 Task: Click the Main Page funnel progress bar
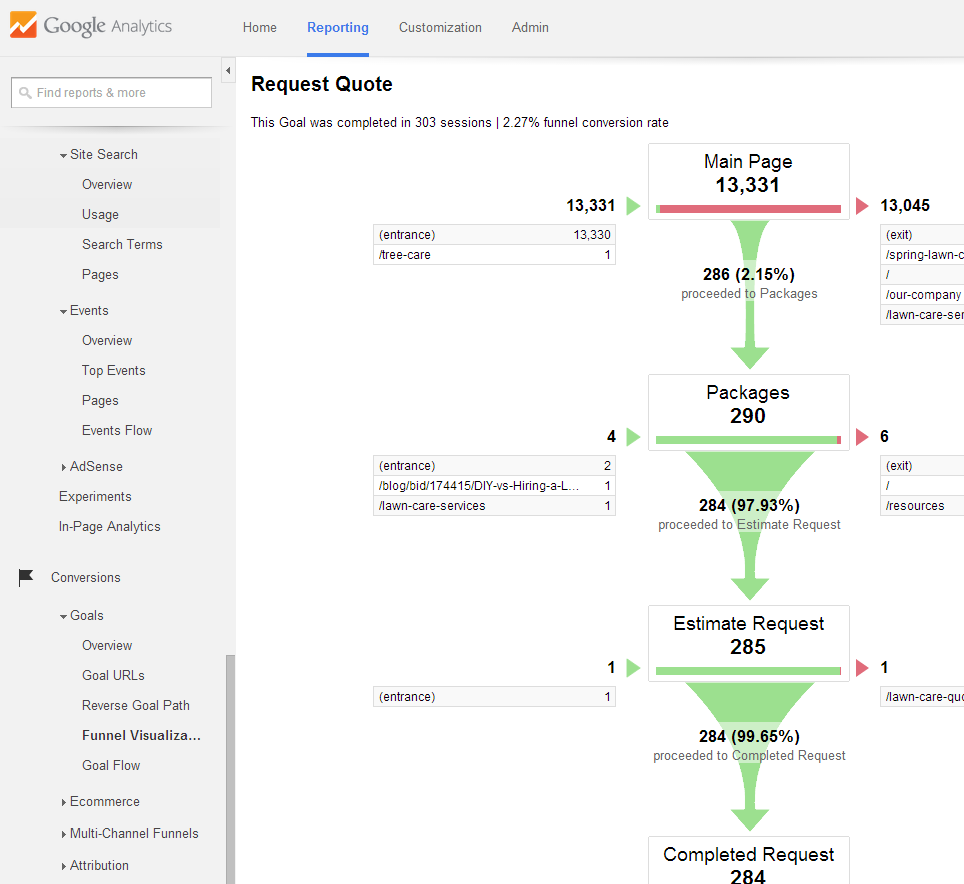748,209
